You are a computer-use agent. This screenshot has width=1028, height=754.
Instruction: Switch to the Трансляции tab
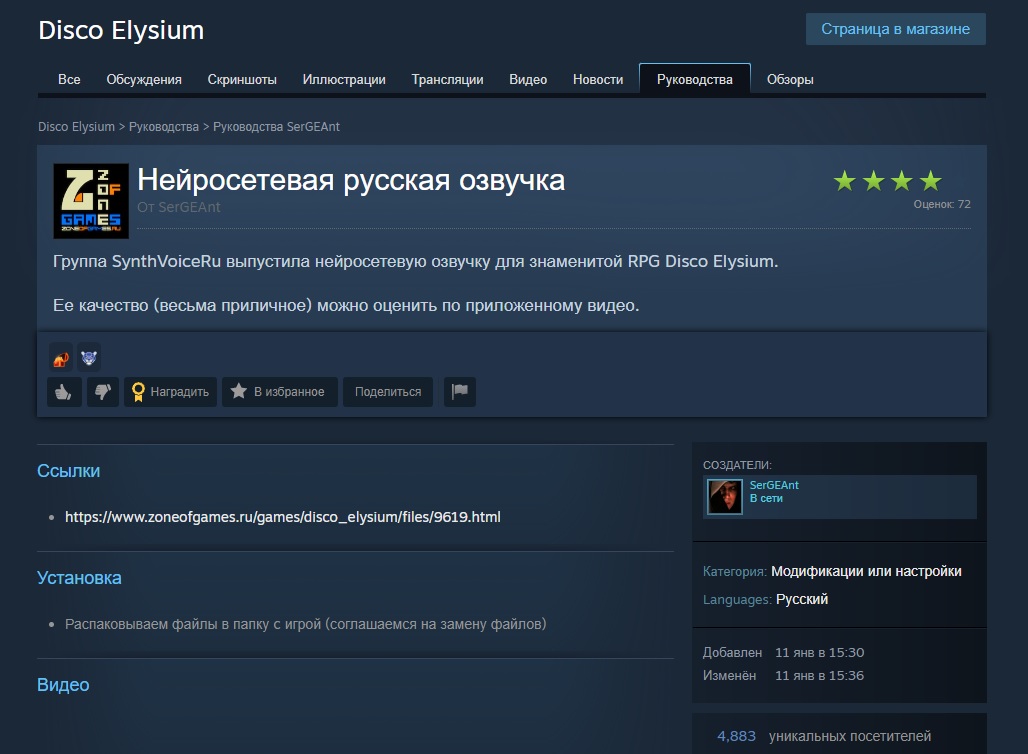(x=447, y=79)
